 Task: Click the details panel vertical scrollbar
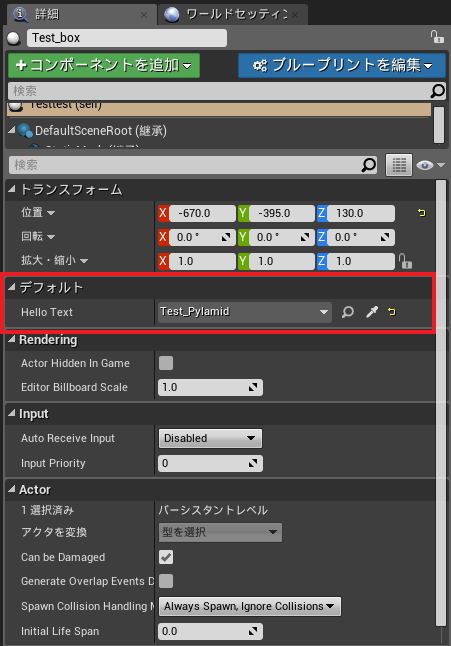441,403
